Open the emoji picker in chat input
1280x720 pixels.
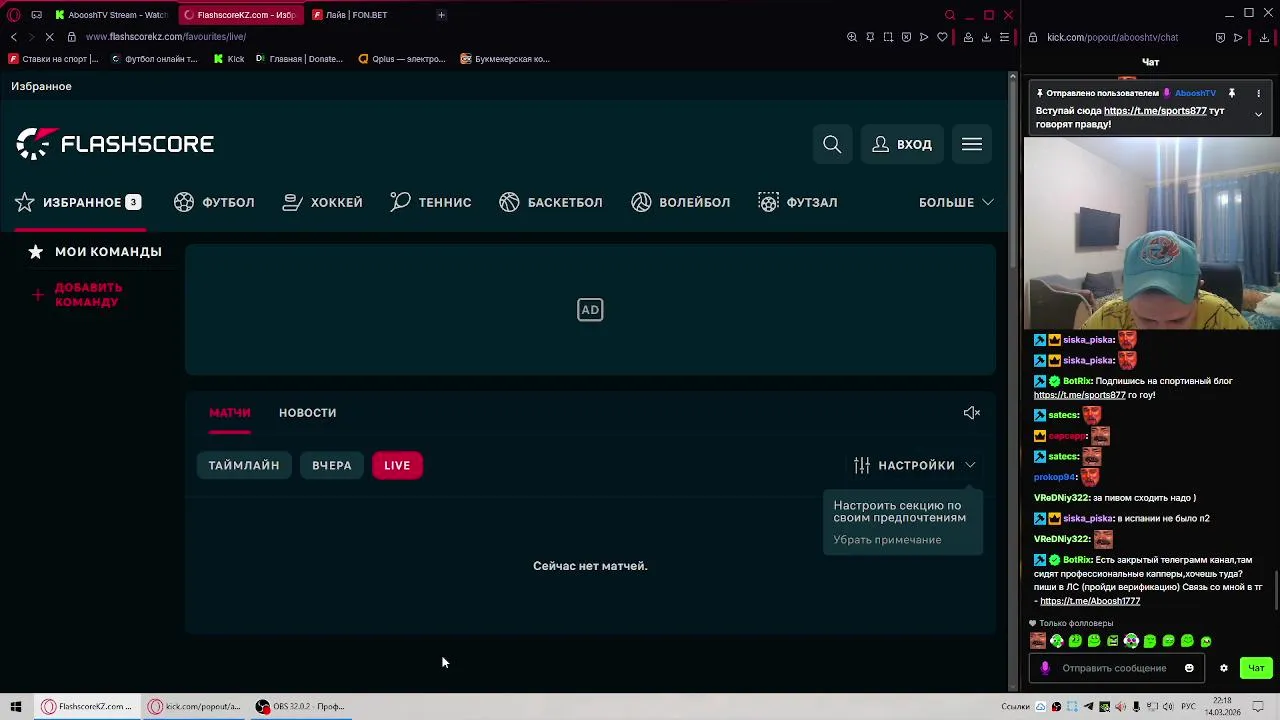click(1189, 668)
